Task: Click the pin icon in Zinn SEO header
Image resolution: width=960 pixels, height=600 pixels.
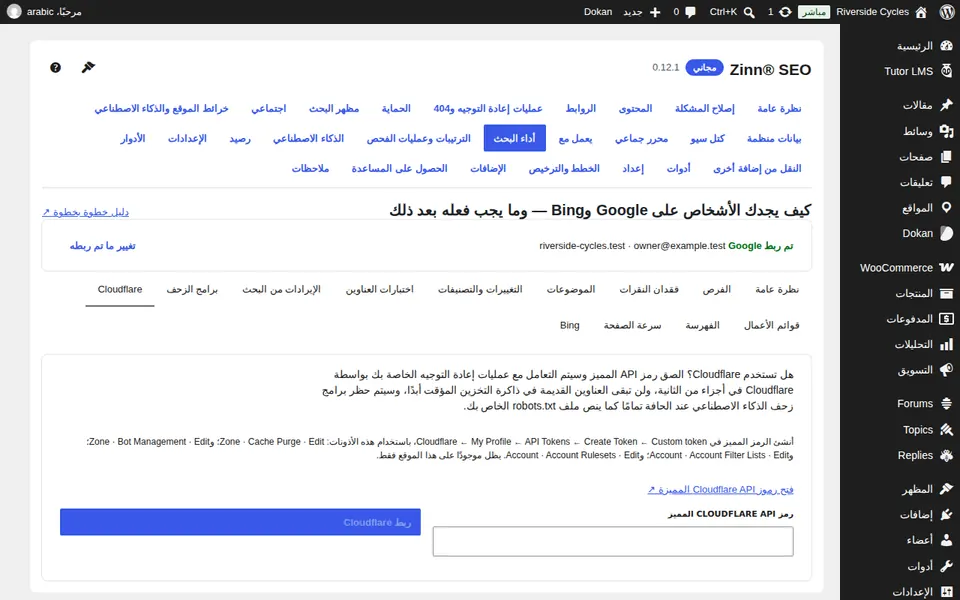Action: (88, 67)
